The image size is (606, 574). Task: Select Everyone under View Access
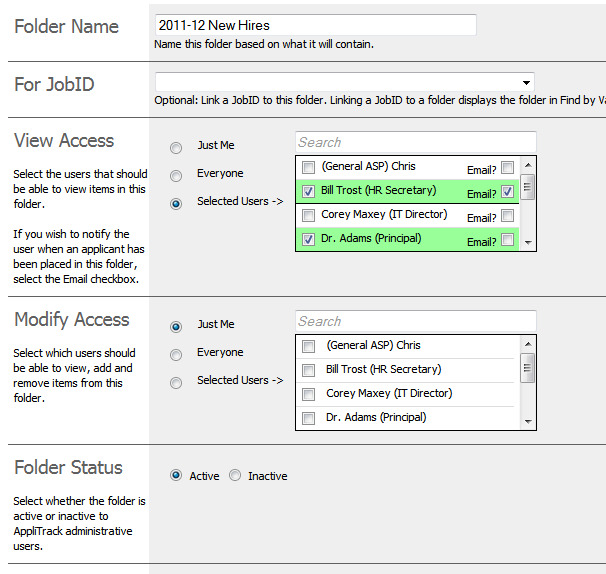coord(176,176)
